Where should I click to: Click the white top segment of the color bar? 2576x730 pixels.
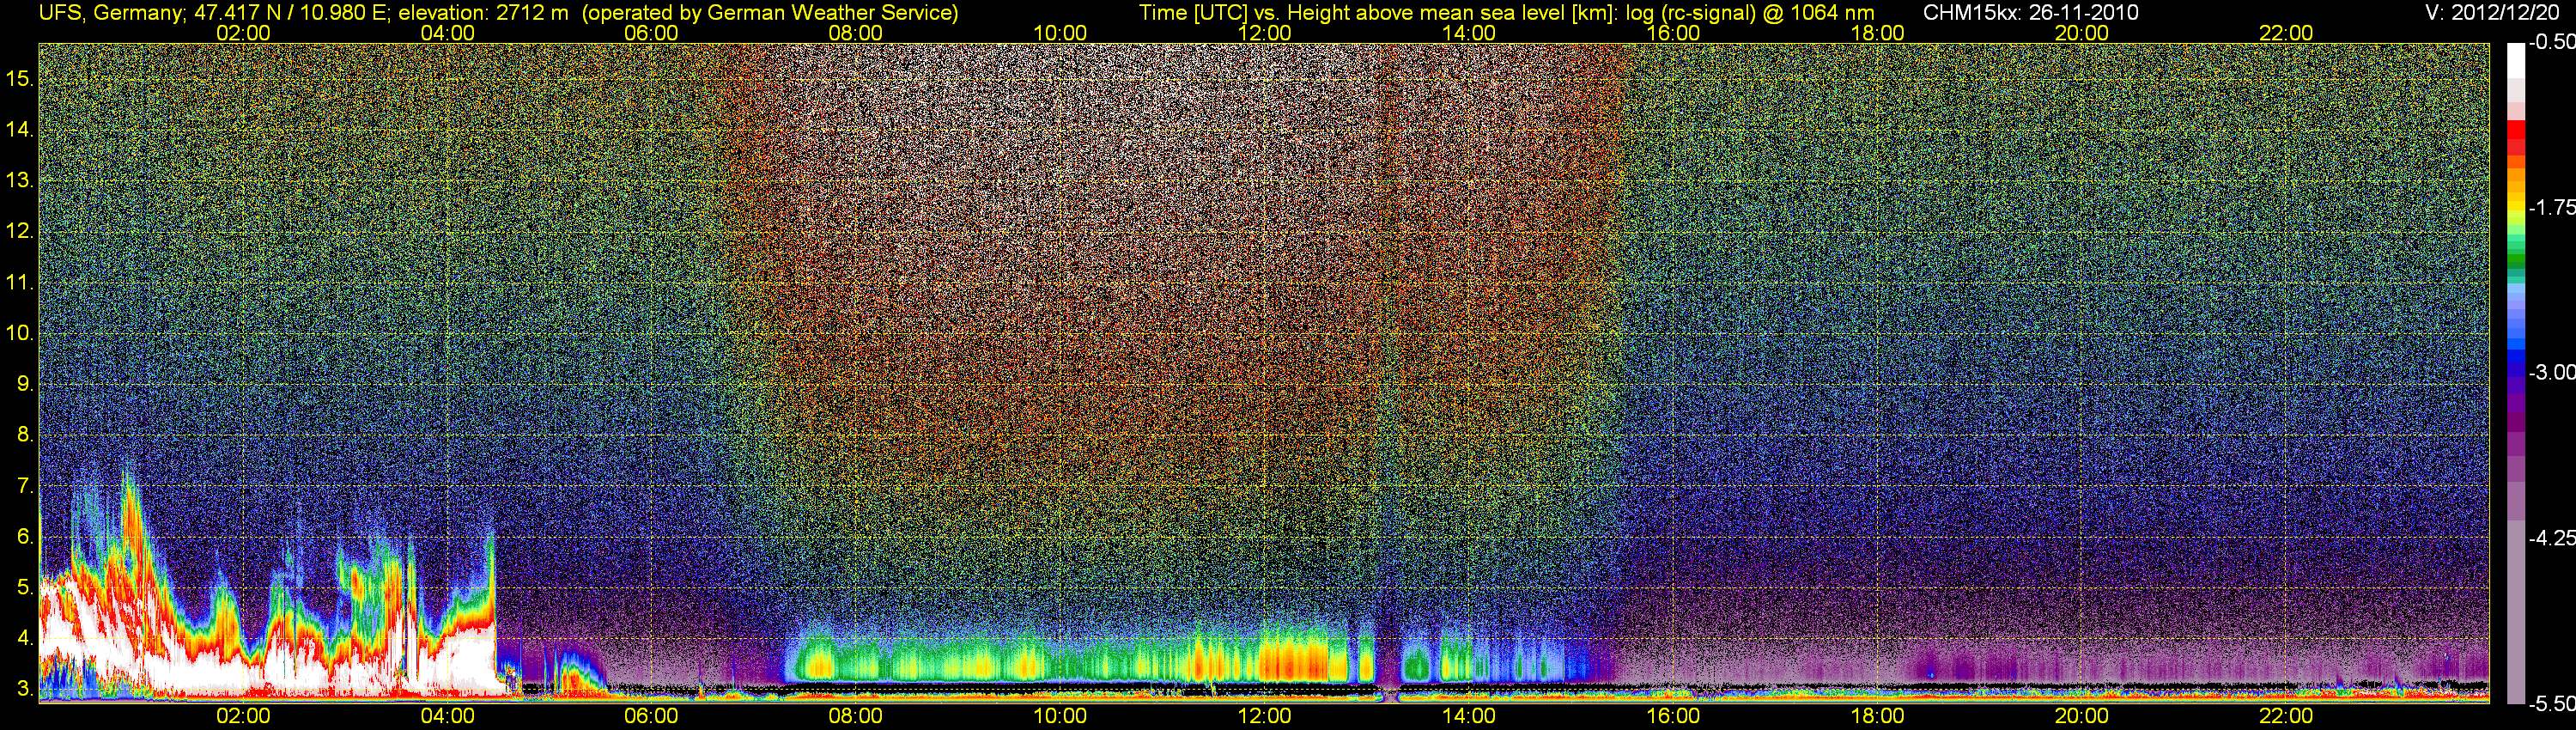pyautogui.click(x=2516, y=60)
